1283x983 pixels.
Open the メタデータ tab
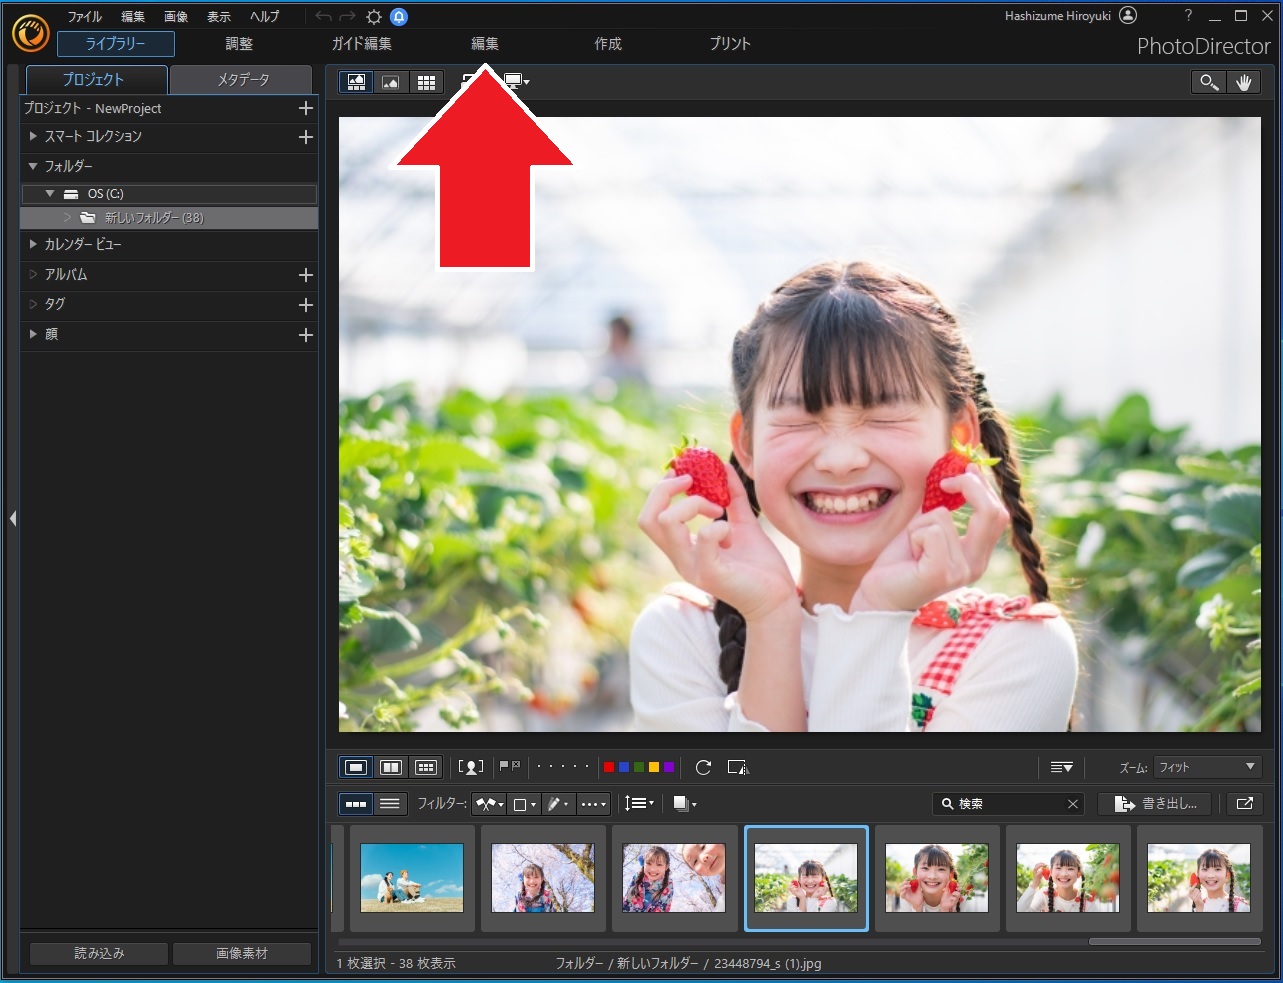[243, 80]
